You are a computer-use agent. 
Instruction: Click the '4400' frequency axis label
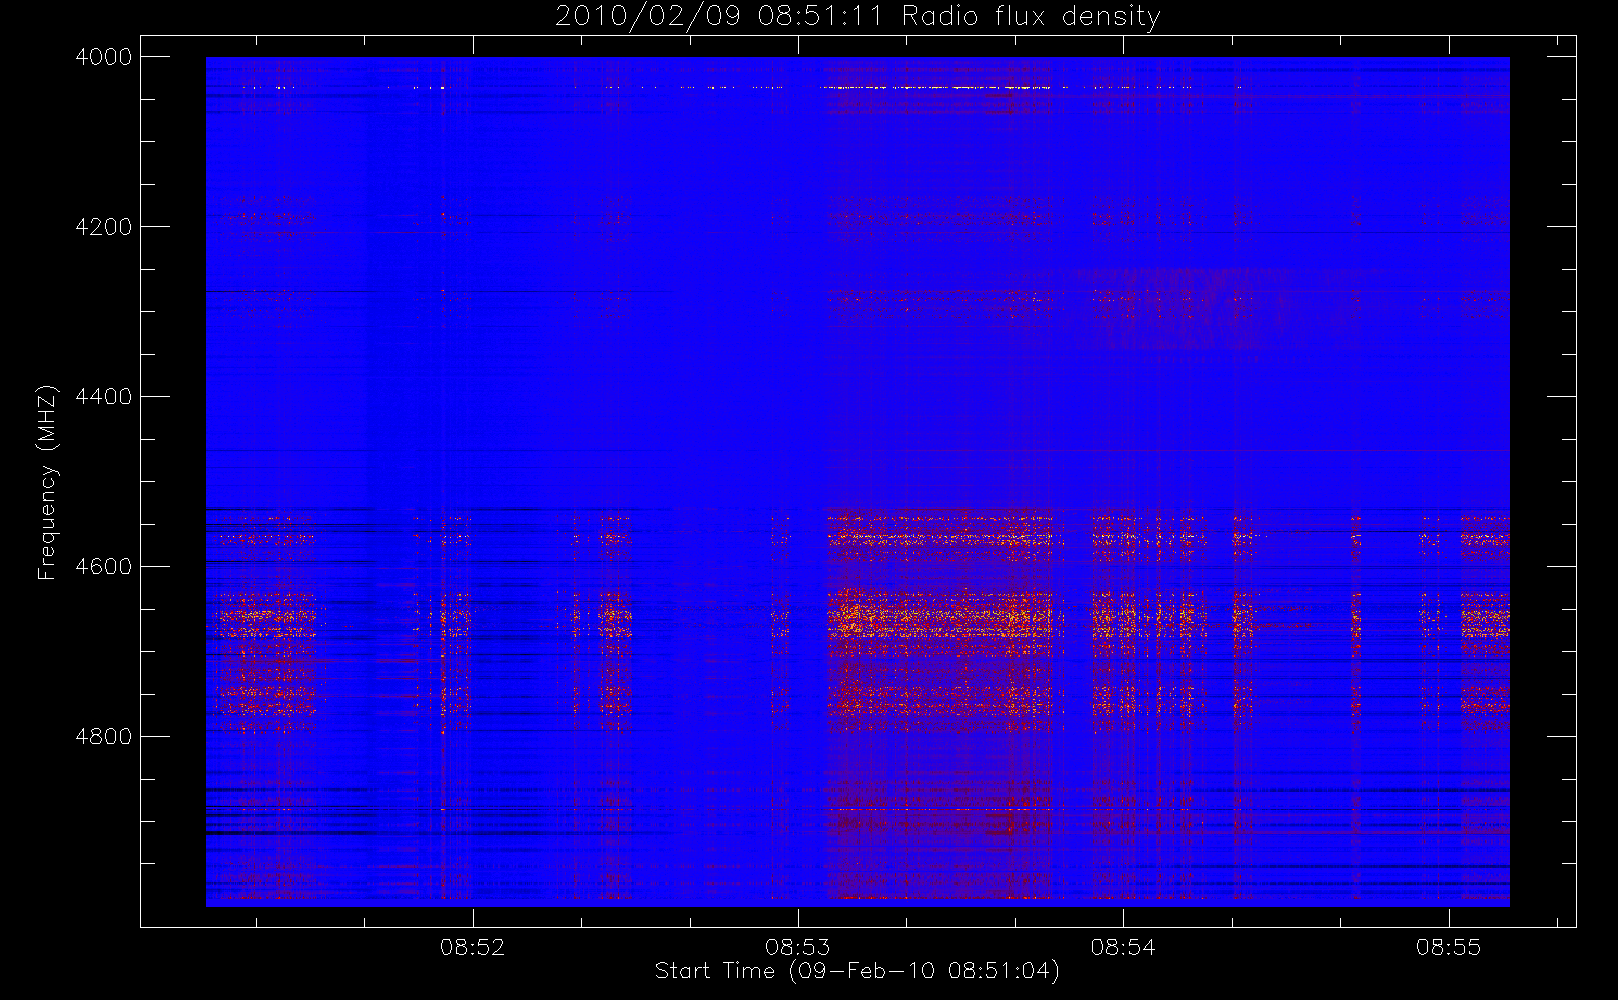[x=104, y=397]
